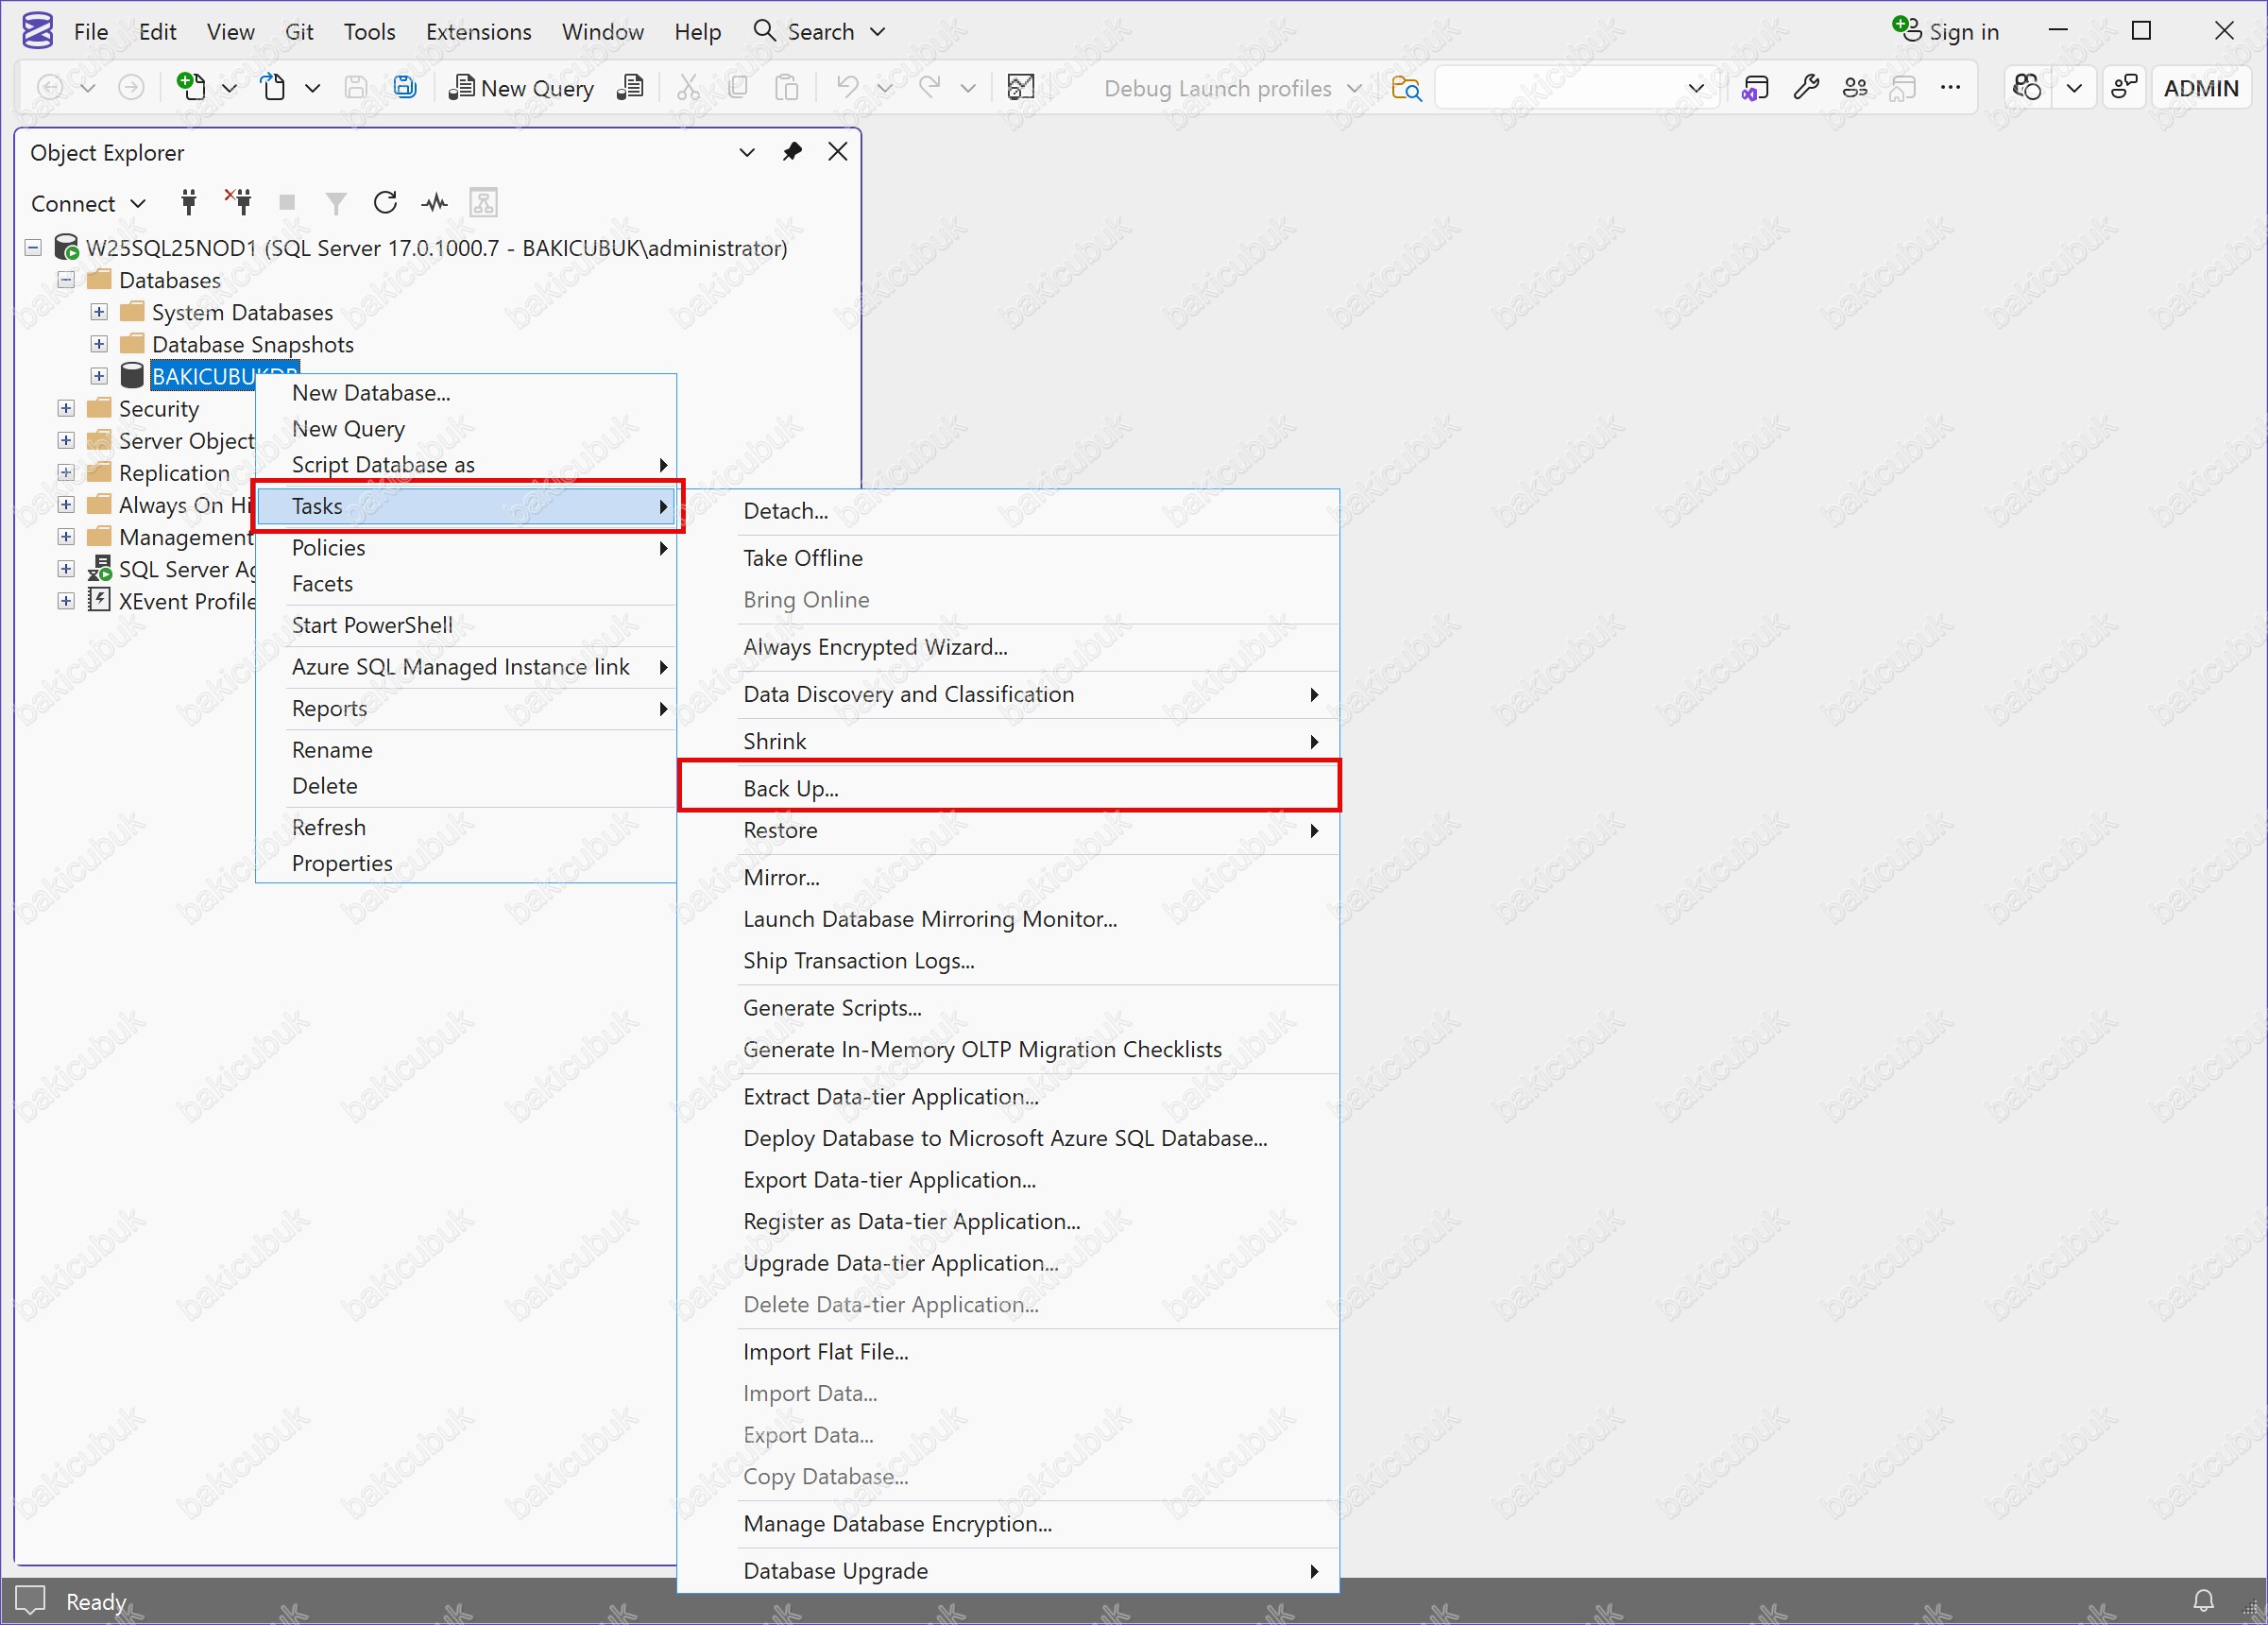Click the notifications bell in the status bar
Image resolution: width=2268 pixels, height=1625 pixels.
pyautogui.click(x=2203, y=1600)
